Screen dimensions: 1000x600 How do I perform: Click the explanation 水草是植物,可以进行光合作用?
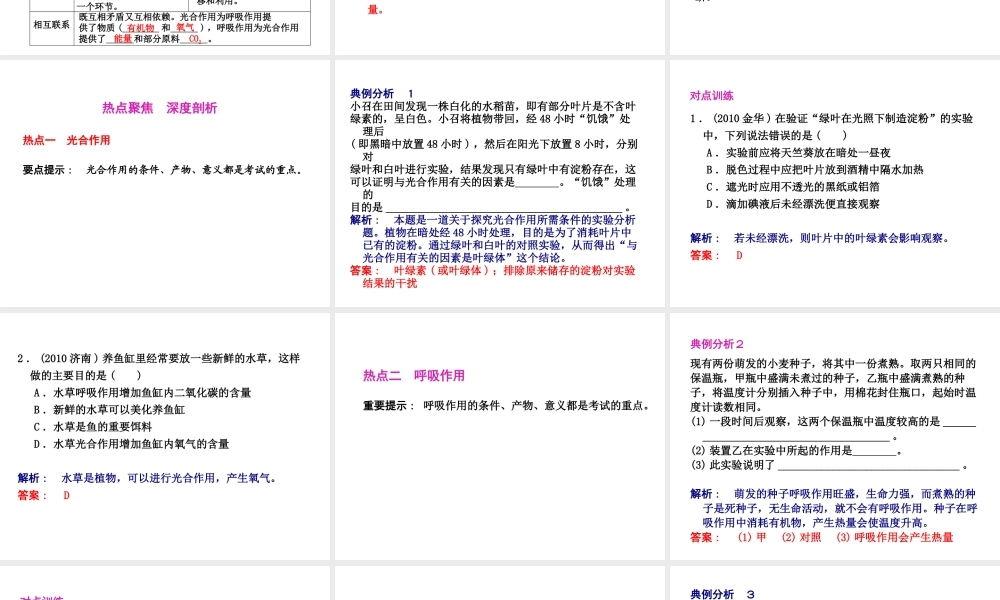pyautogui.click(x=169, y=478)
